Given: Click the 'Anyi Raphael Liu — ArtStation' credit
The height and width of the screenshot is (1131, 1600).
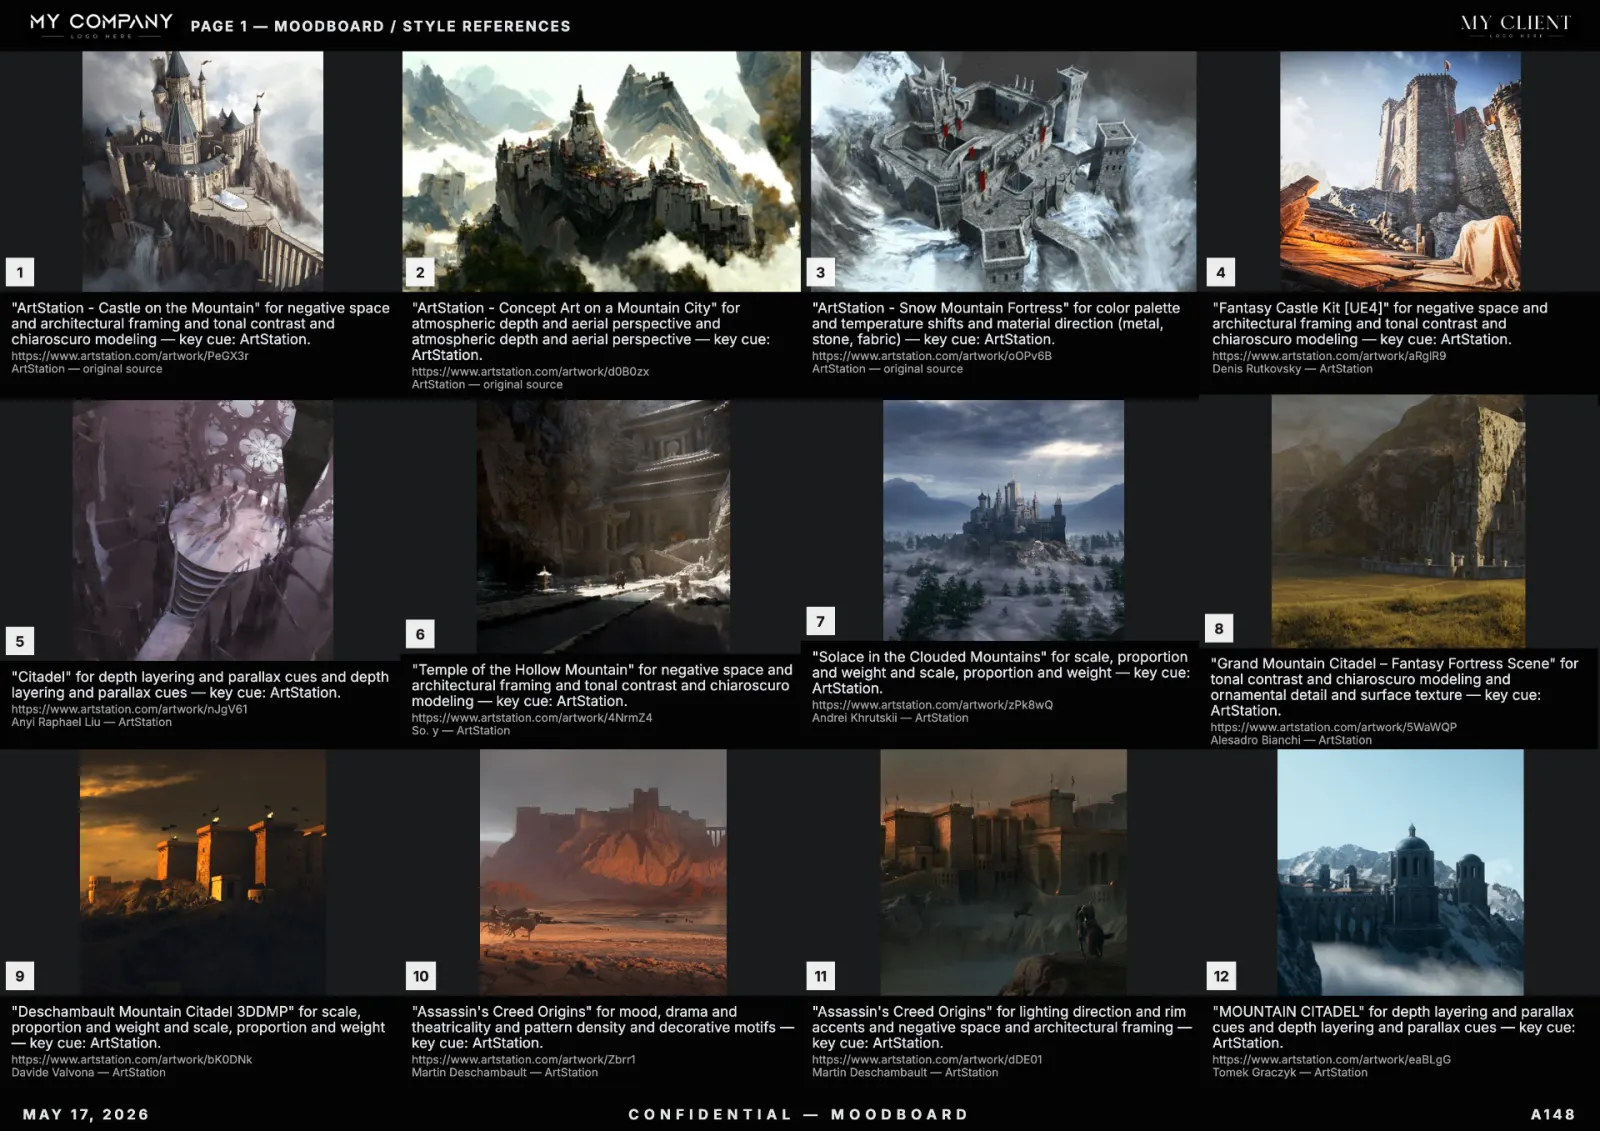Looking at the screenshot, I should tap(91, 722).
